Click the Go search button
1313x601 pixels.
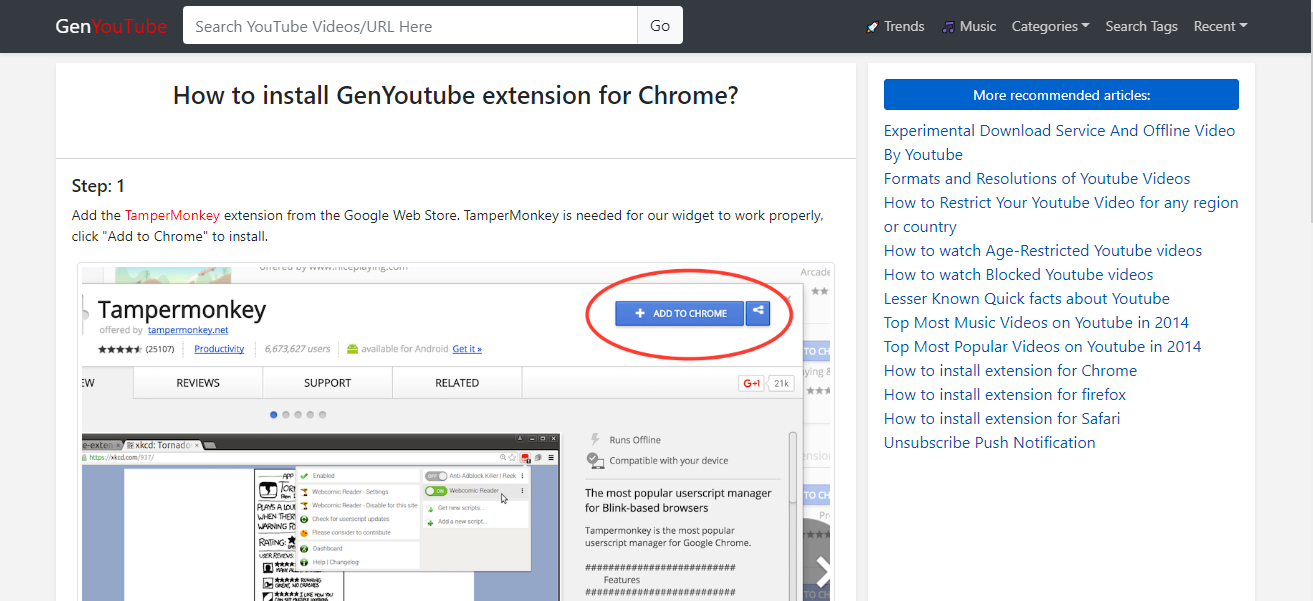[660, 26]
